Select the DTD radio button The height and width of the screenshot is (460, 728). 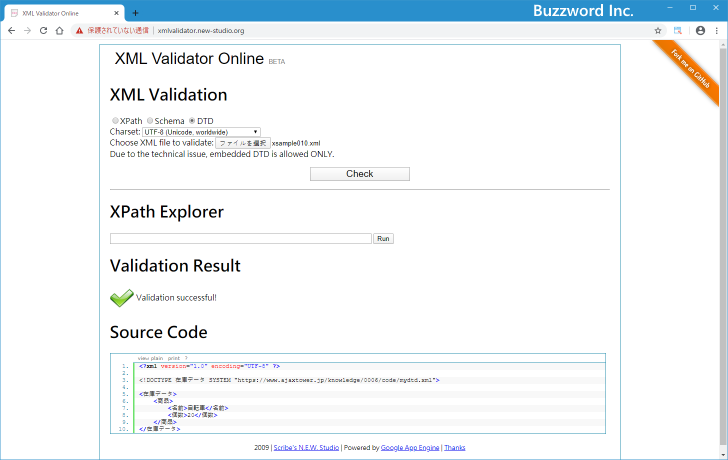pyautogui.click(x=192, y=121)
